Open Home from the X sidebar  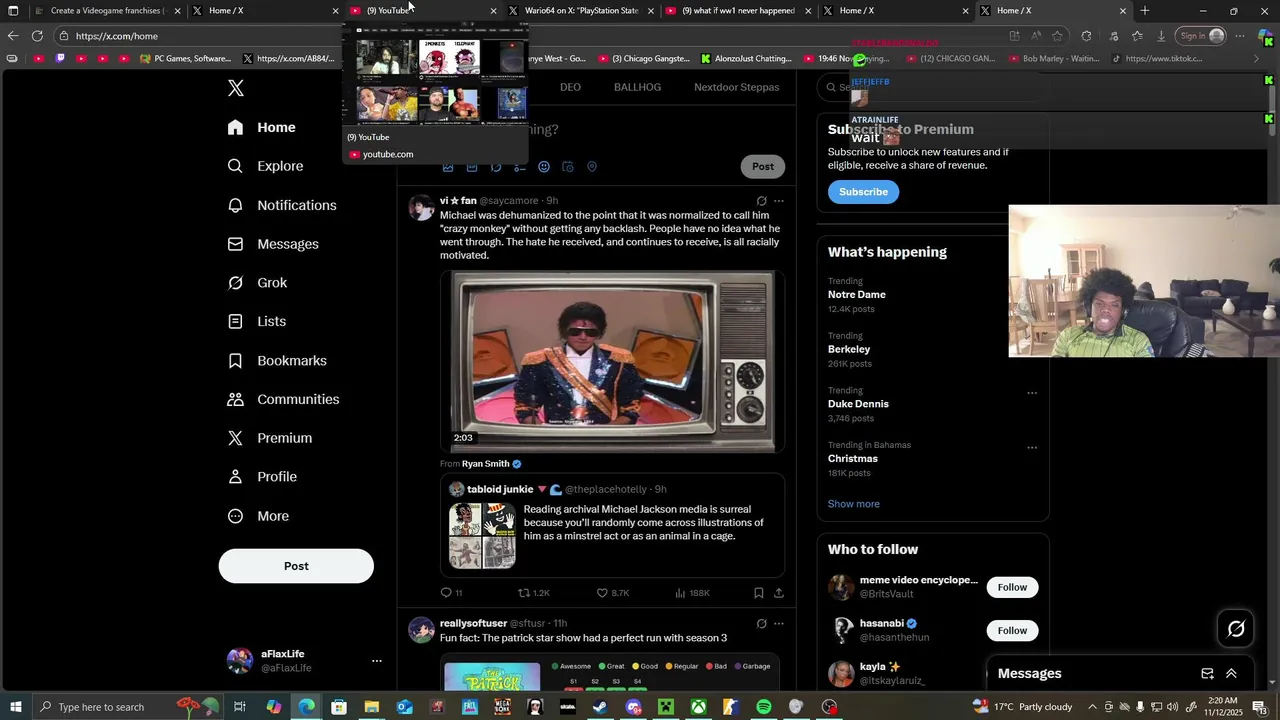[x=261, y=127]
